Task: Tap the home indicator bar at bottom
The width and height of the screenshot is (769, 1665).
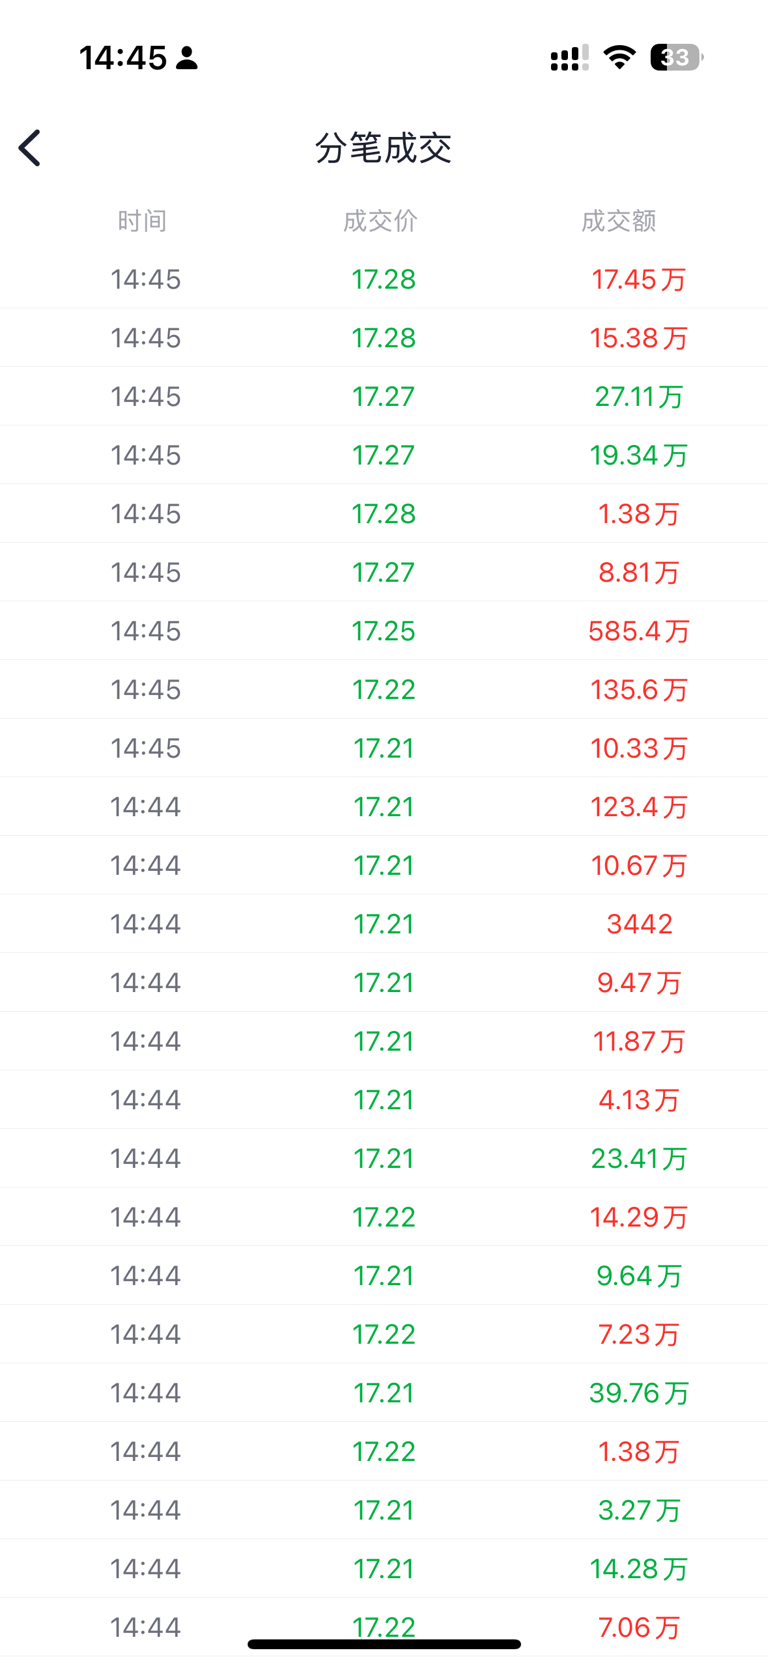Action: tap(384, 1644)
